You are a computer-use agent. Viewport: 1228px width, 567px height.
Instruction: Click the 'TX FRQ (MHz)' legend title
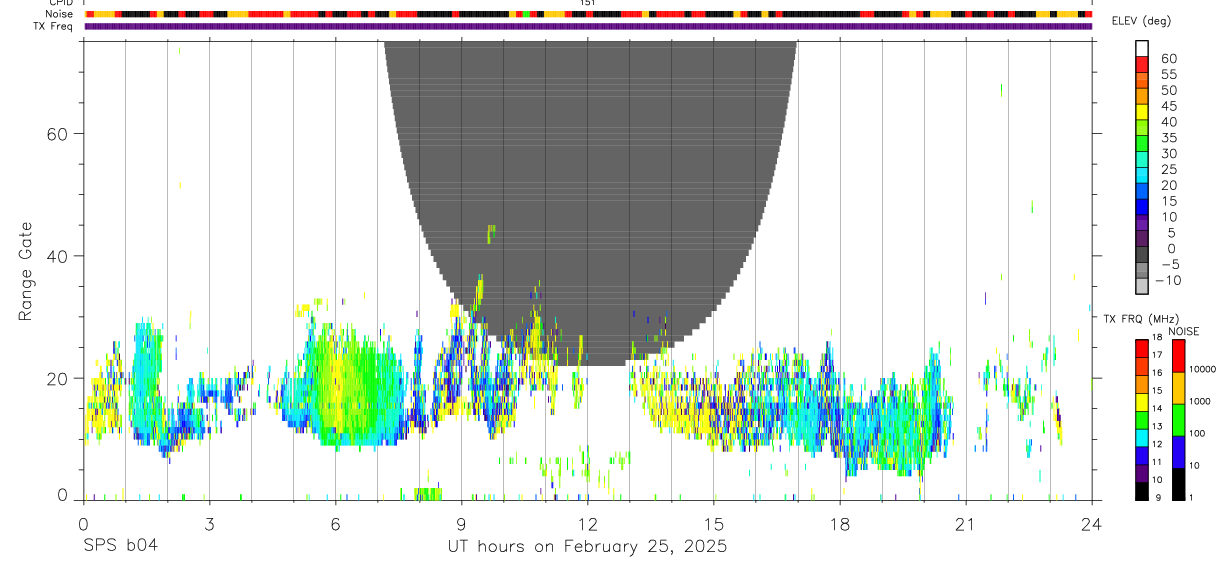tap(1141, 318)
